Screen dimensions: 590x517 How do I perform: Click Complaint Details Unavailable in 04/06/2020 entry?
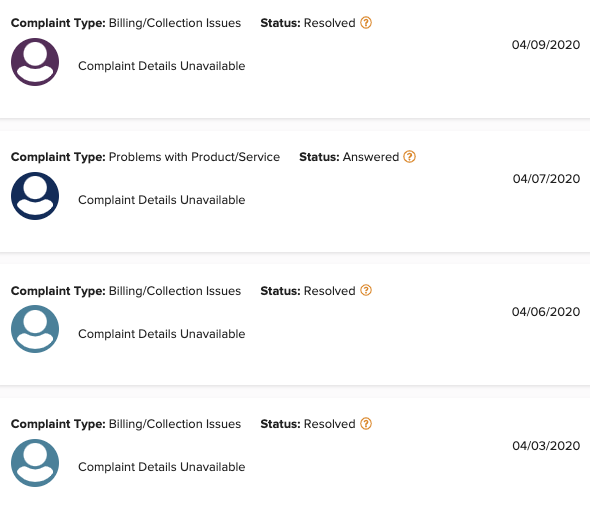pos(161,334)
